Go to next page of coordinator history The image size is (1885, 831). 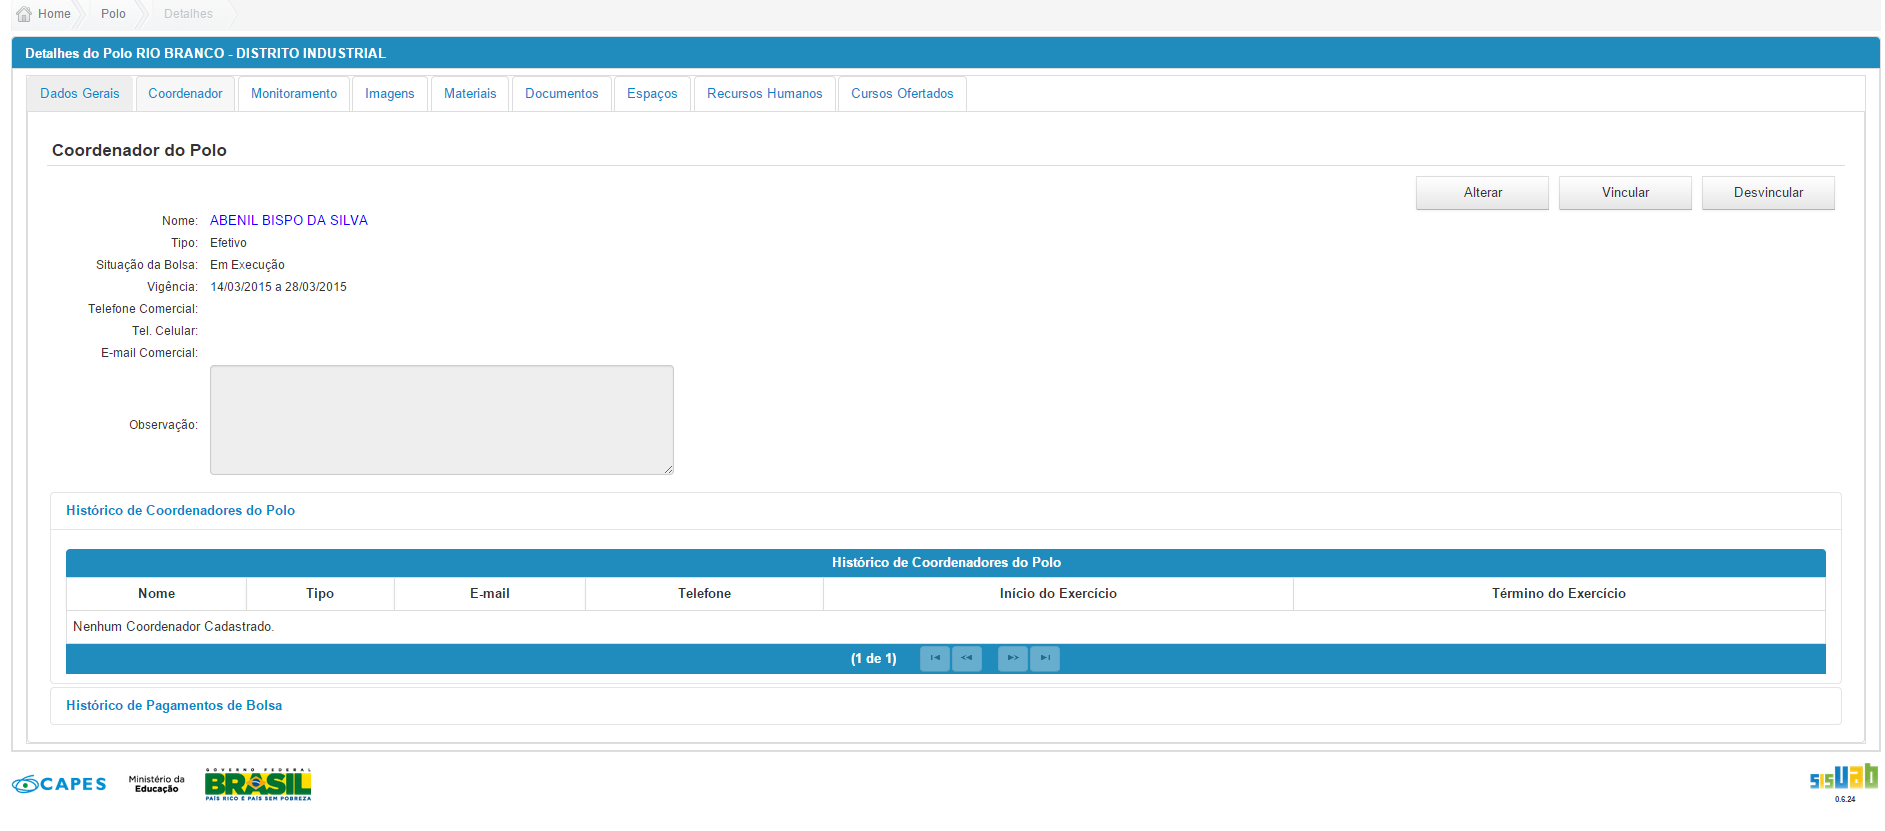pyautogui.click(x=1012, y=658)
